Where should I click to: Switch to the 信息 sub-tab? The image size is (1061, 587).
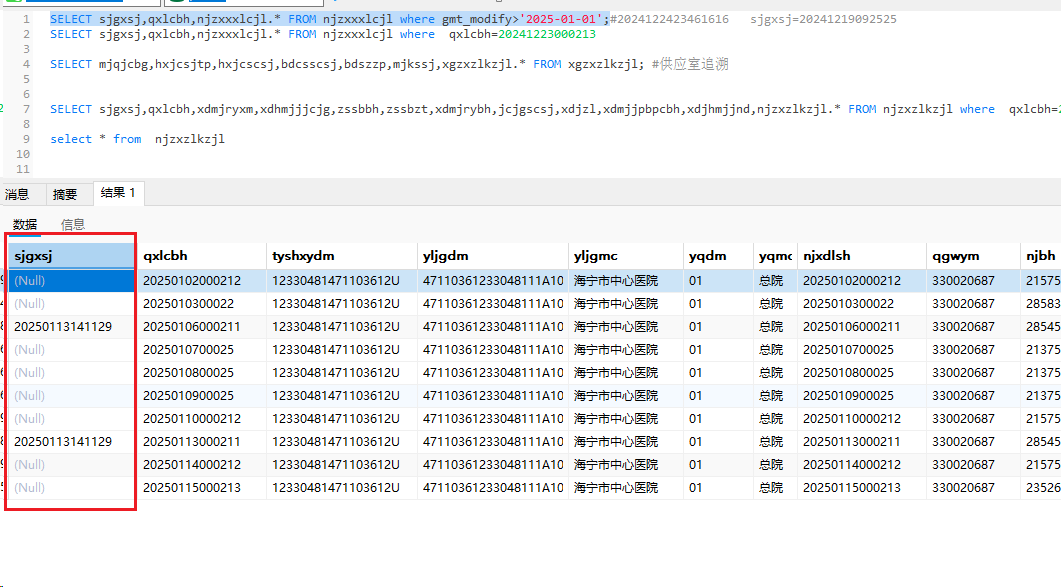tap(72, 224)
